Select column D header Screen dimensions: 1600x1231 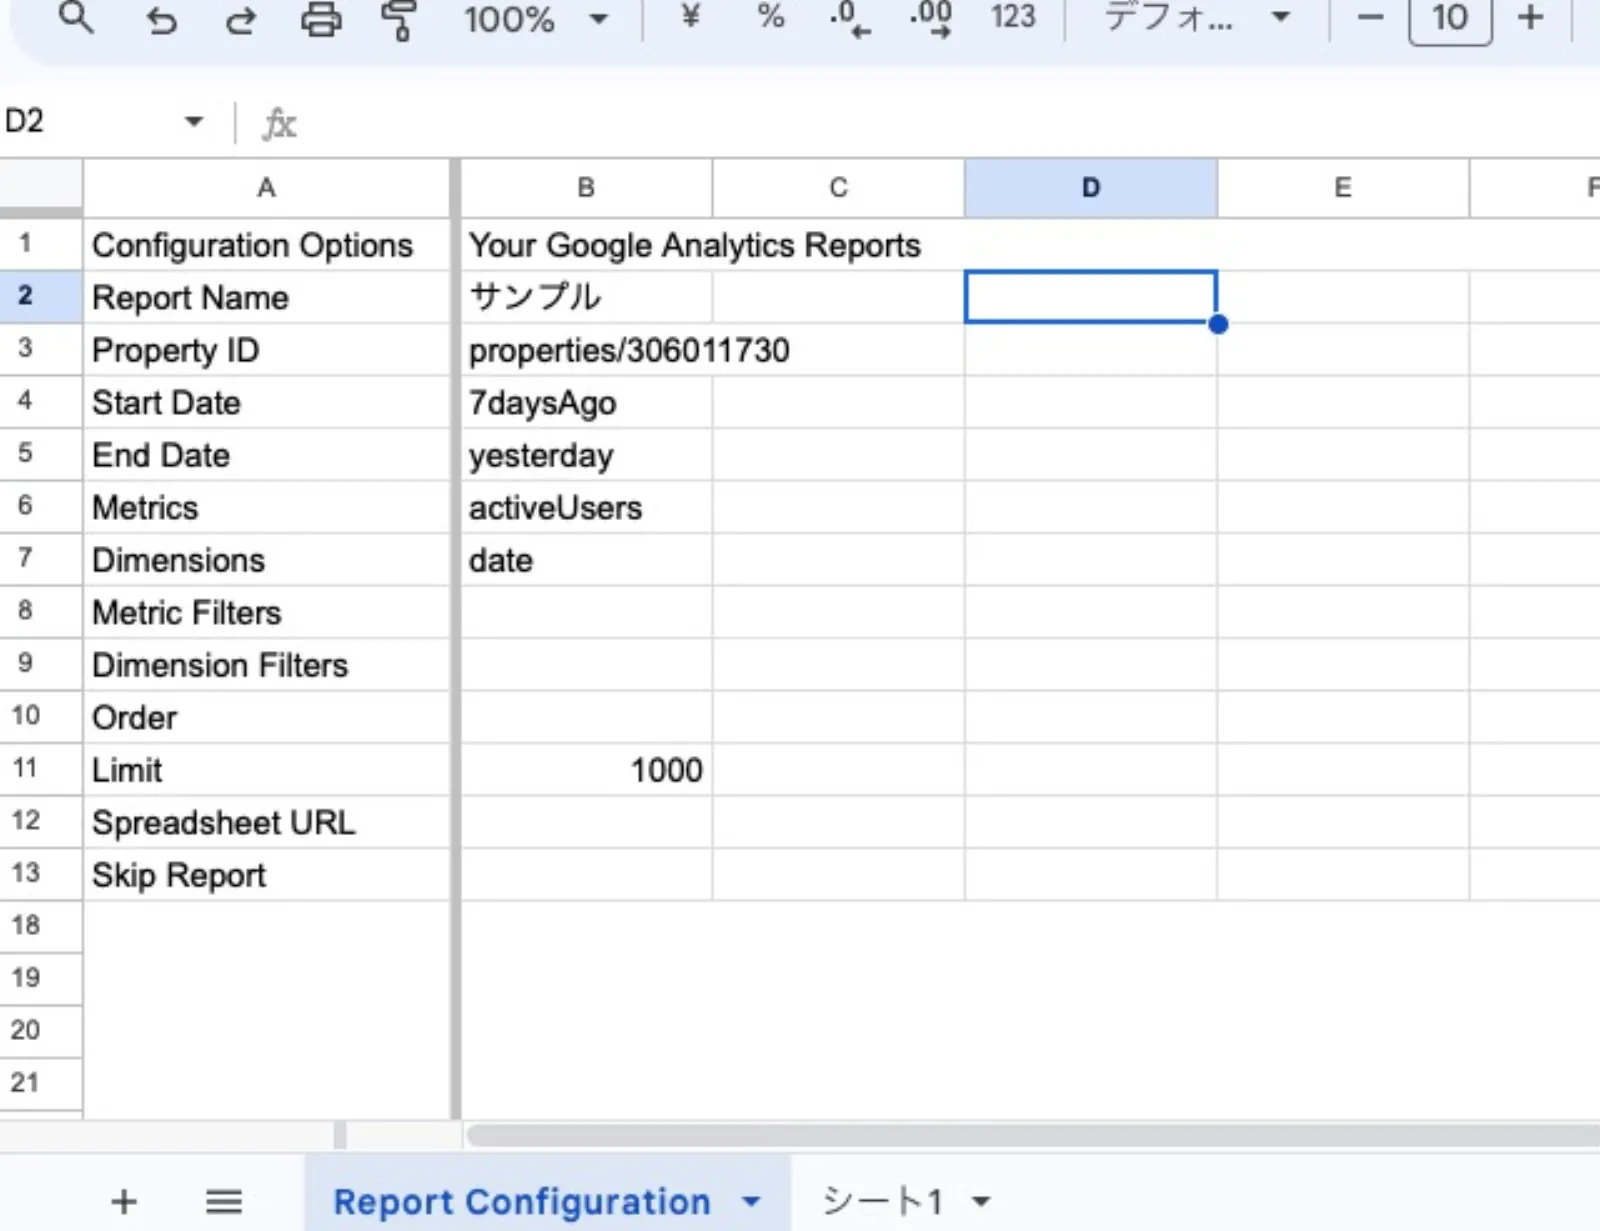1091,187
